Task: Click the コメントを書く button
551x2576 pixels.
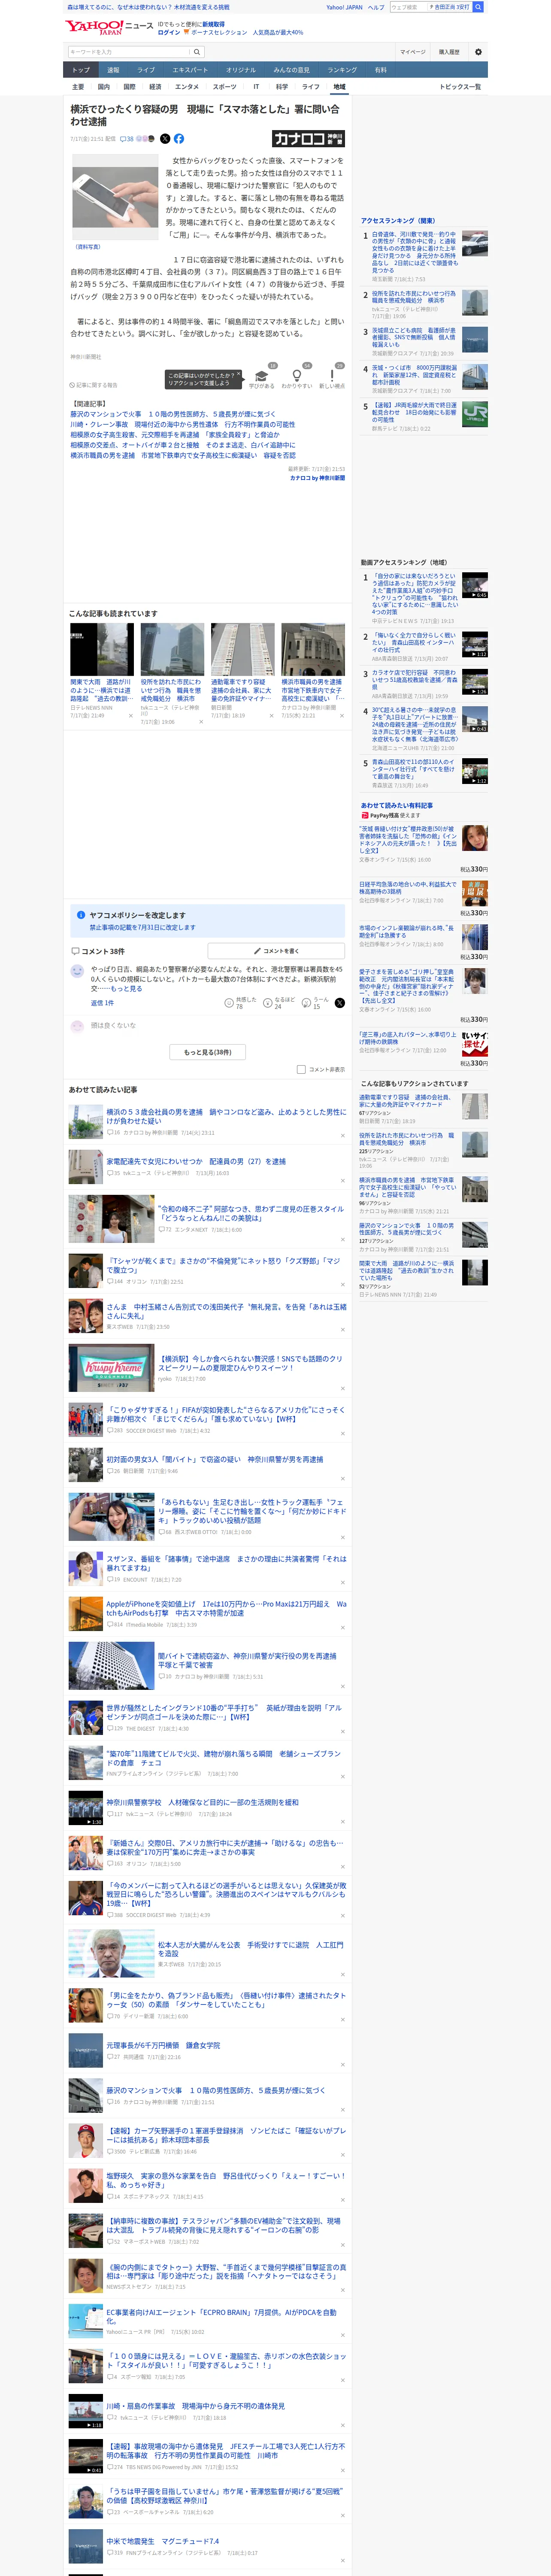Action: (276, 951)
